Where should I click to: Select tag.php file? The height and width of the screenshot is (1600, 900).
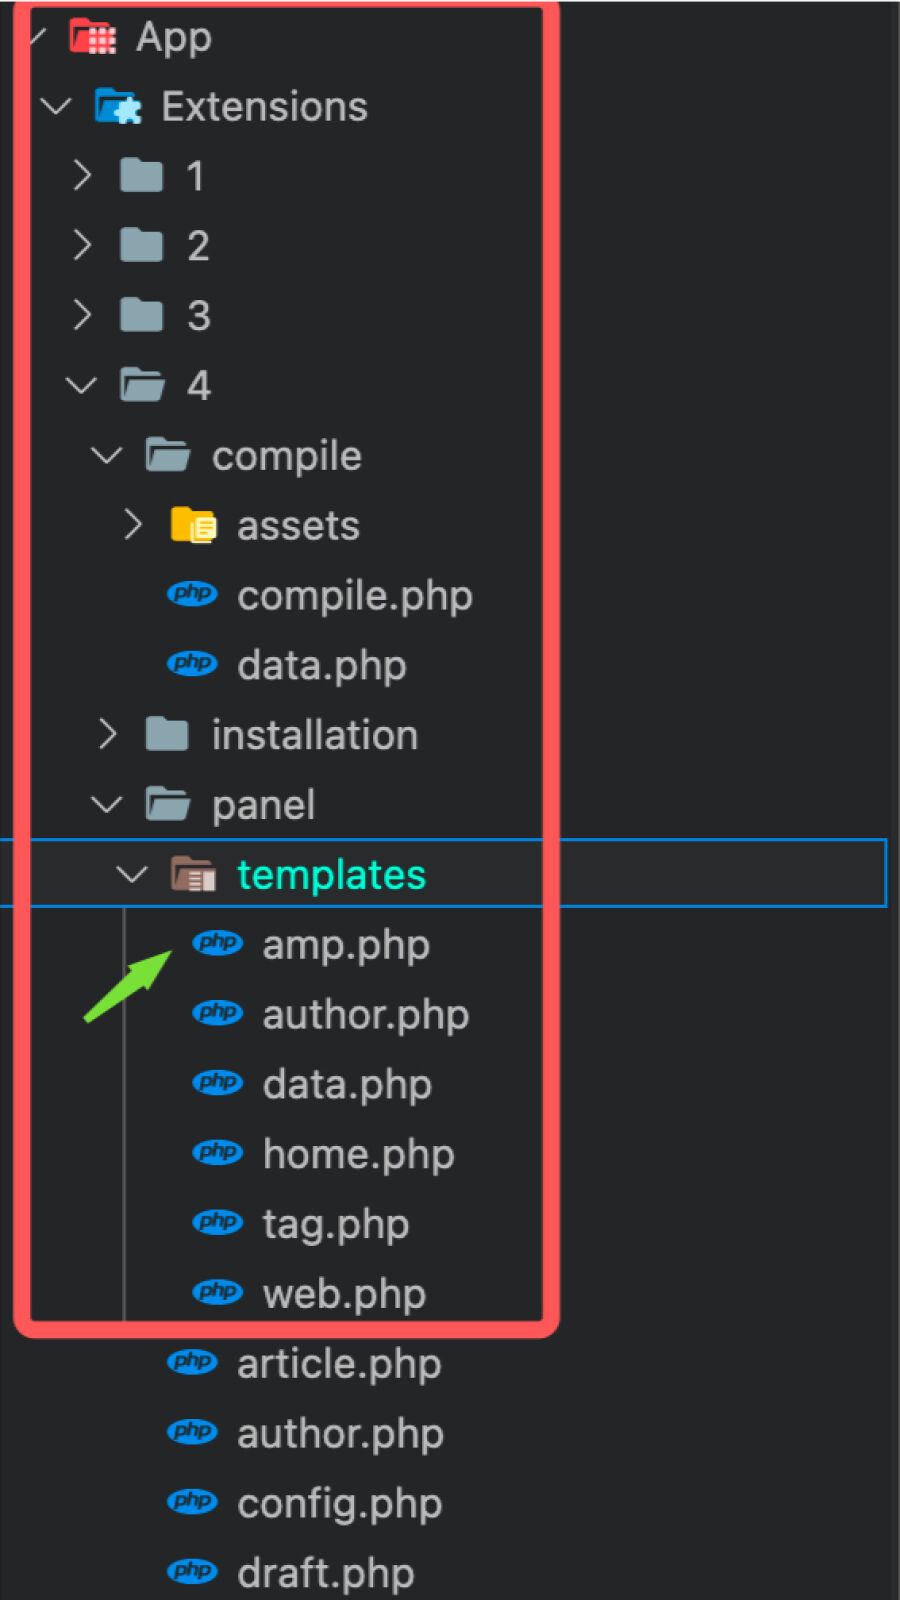click(x=336, y=1224)
